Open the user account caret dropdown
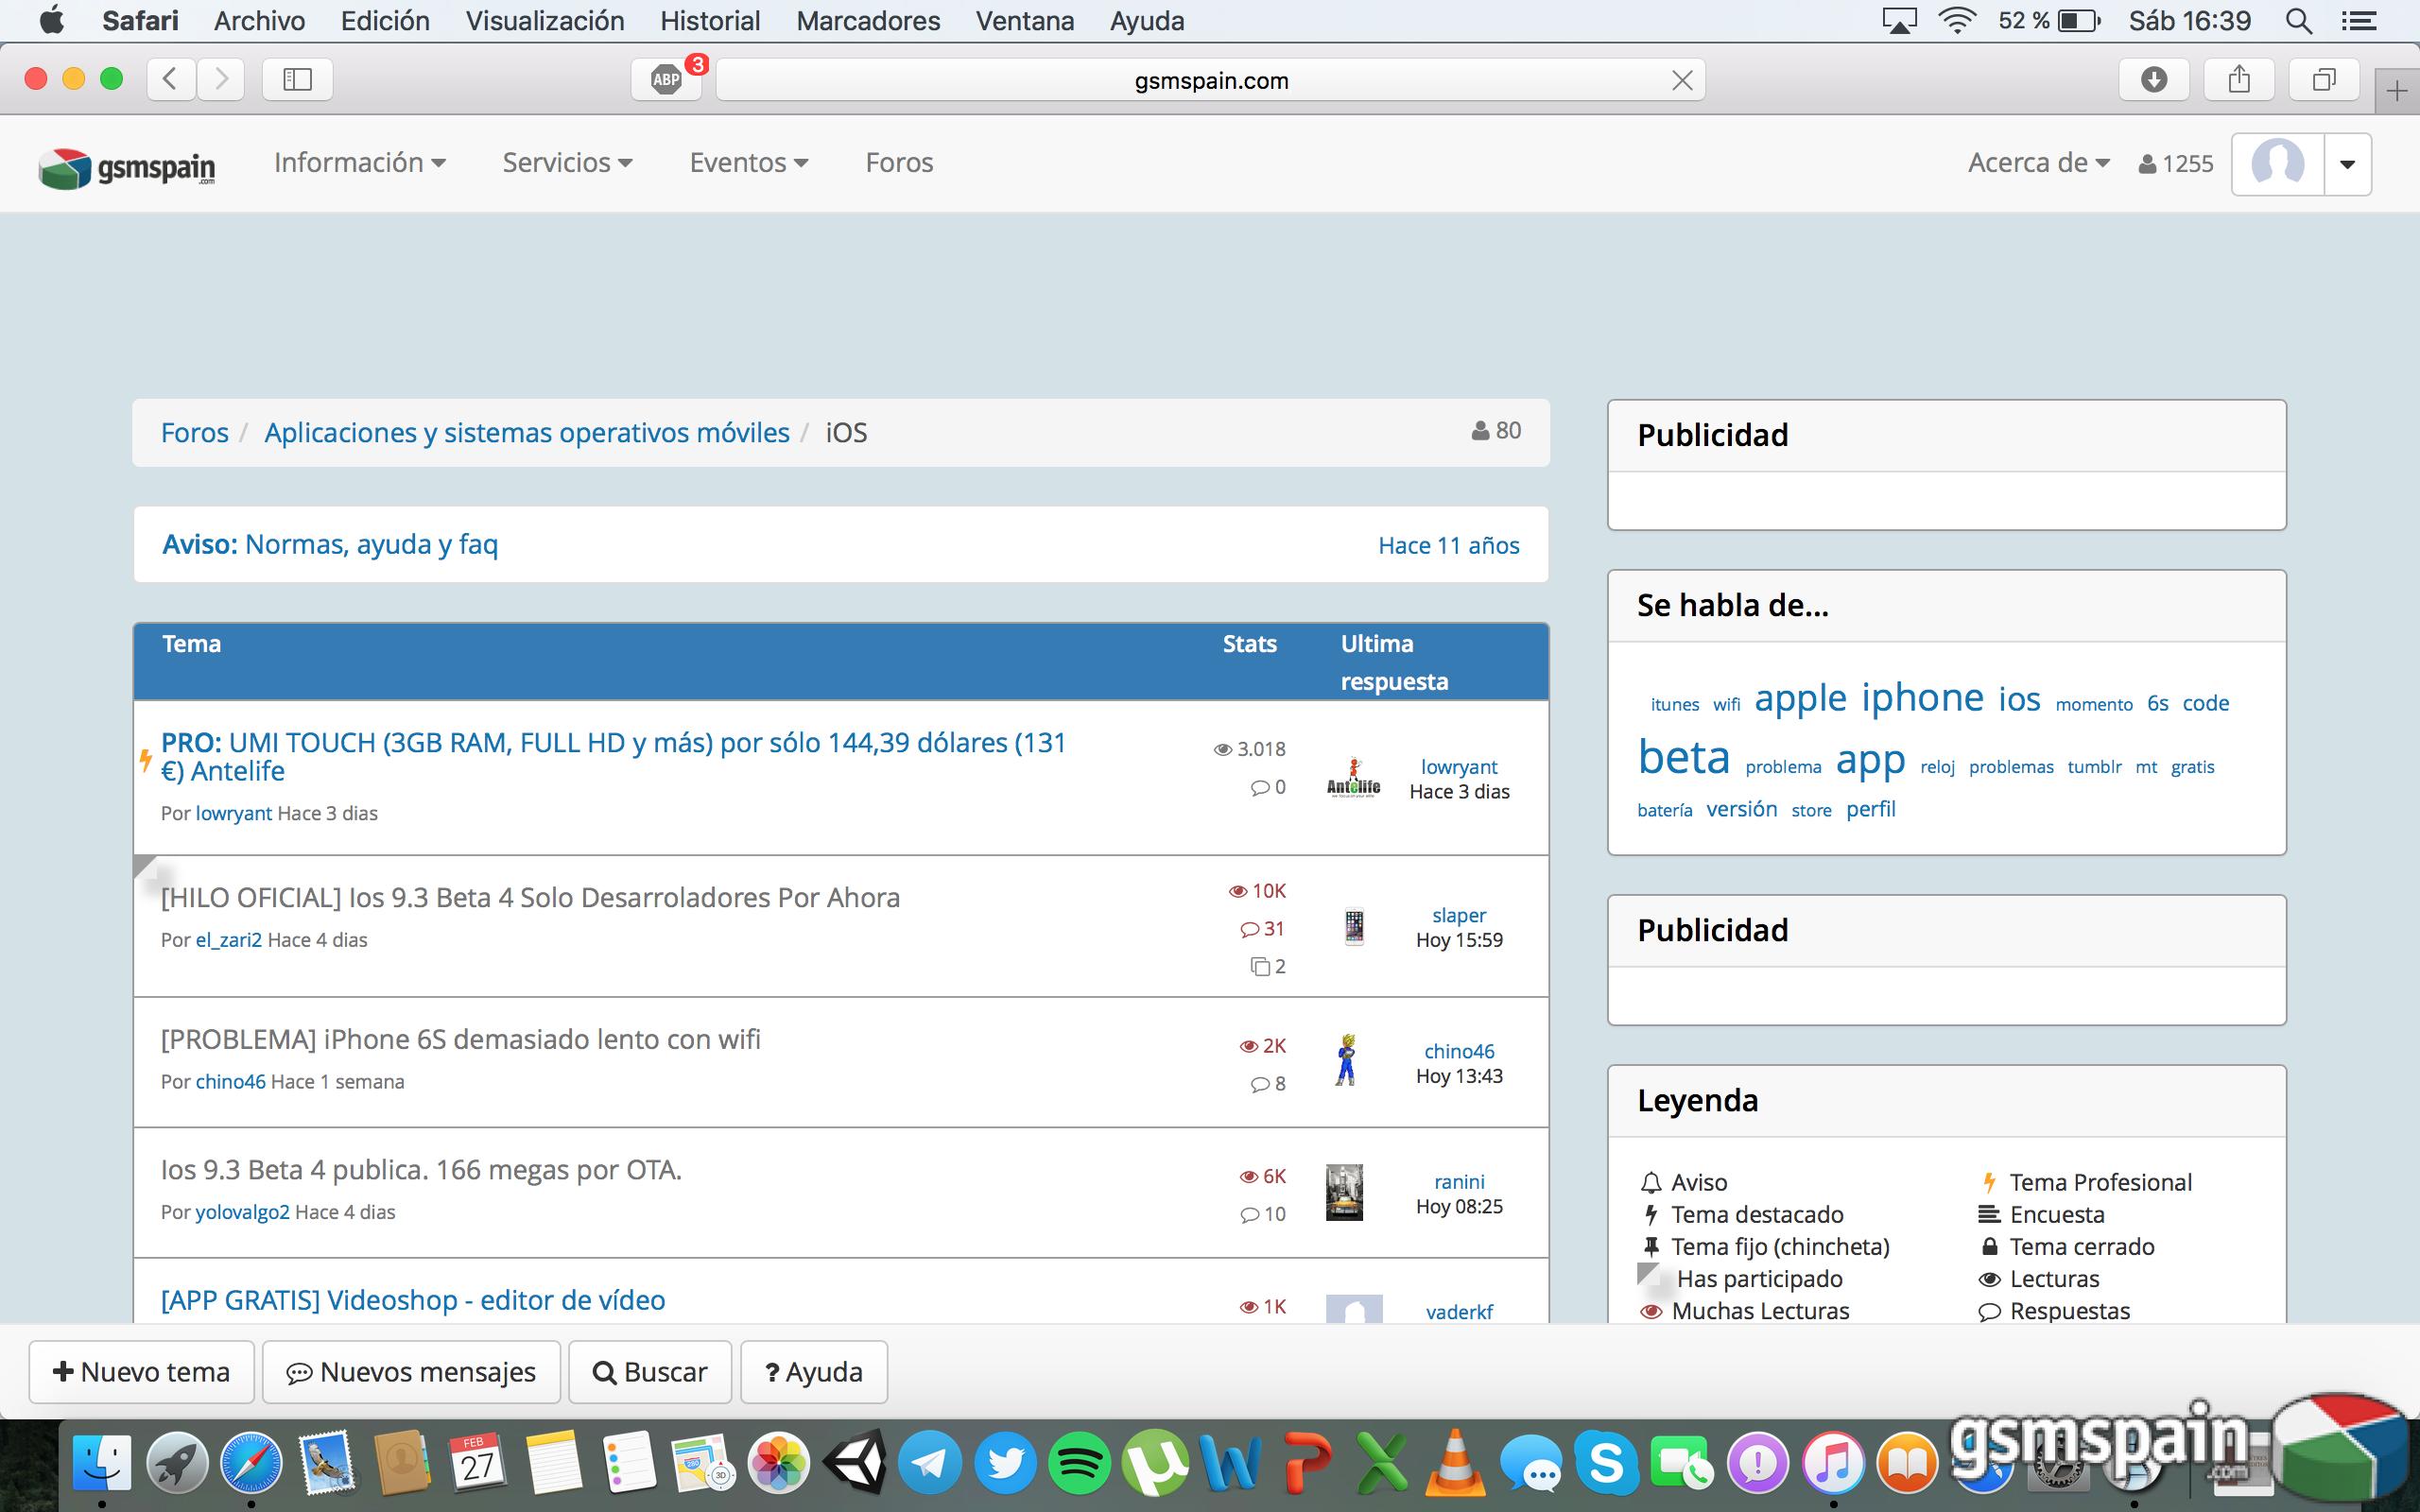The width and height of the screenshot is (2420, 1512). (2347, 164)
